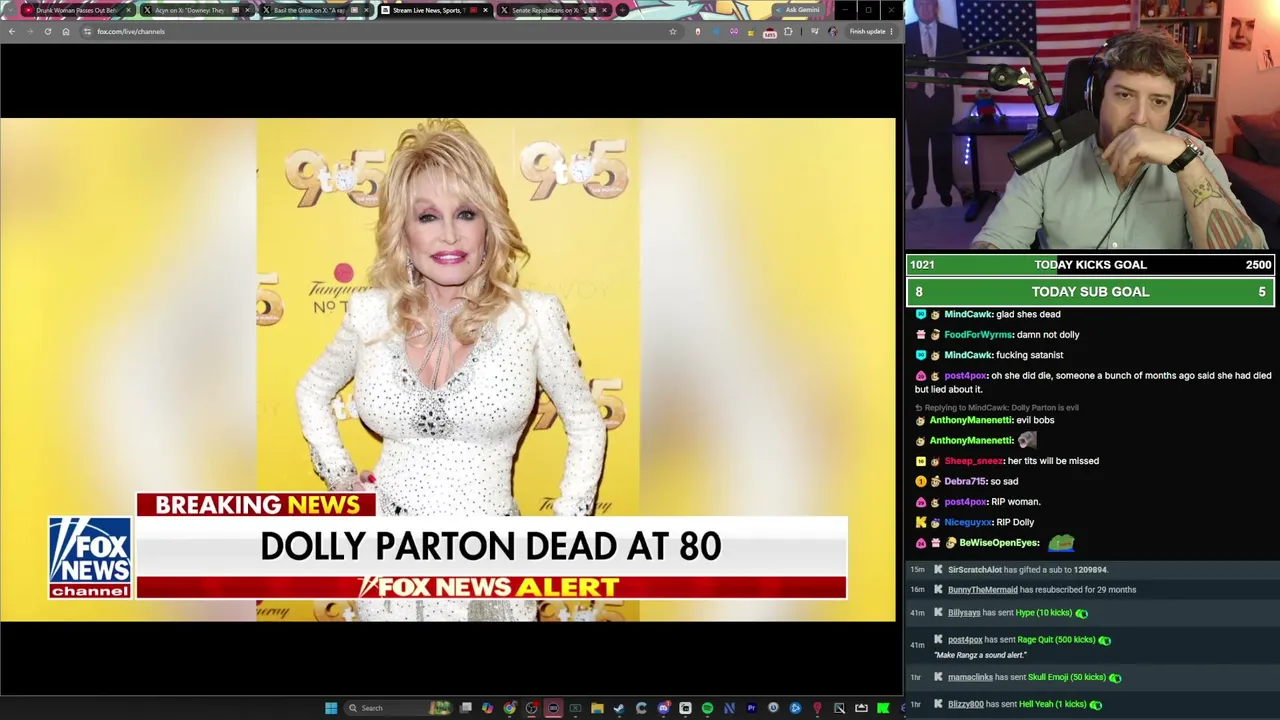Click username Debra715 in chat
Viewport: 1280px width, 720px height.
965,481
